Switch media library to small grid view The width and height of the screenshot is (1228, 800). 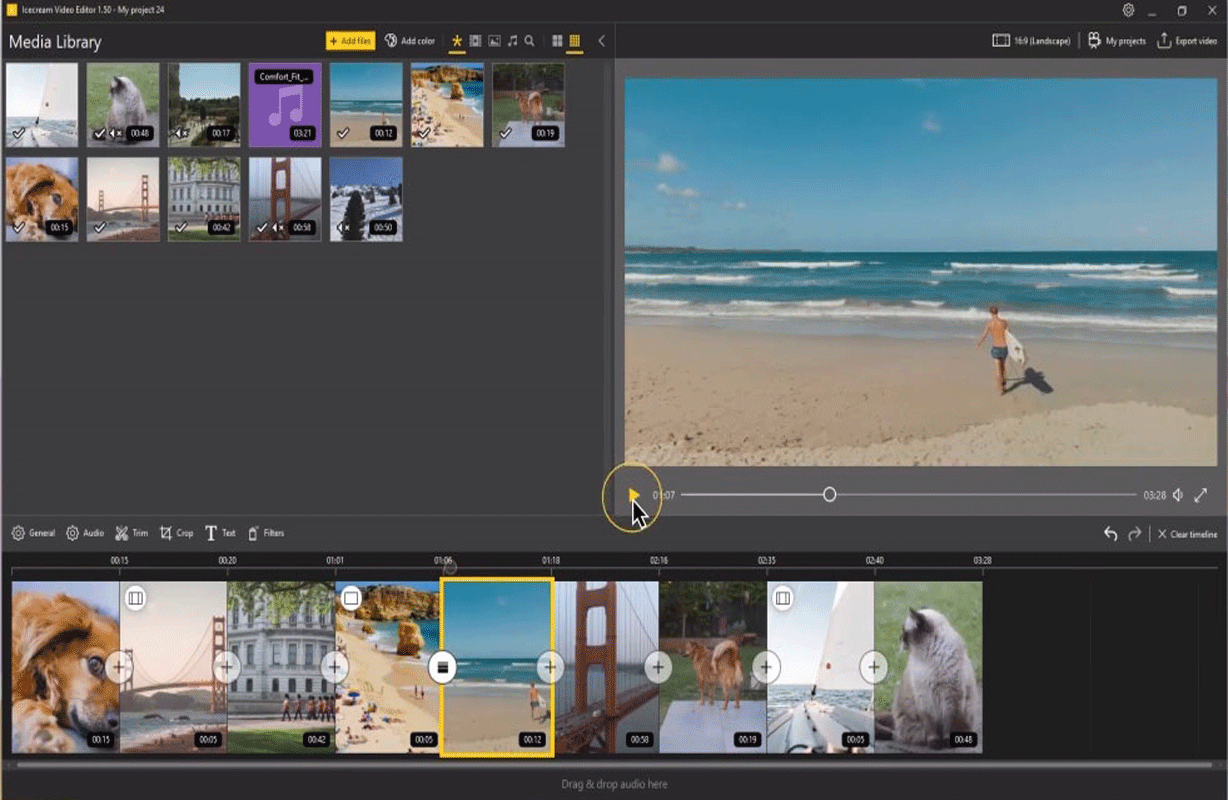pos(574,41)
